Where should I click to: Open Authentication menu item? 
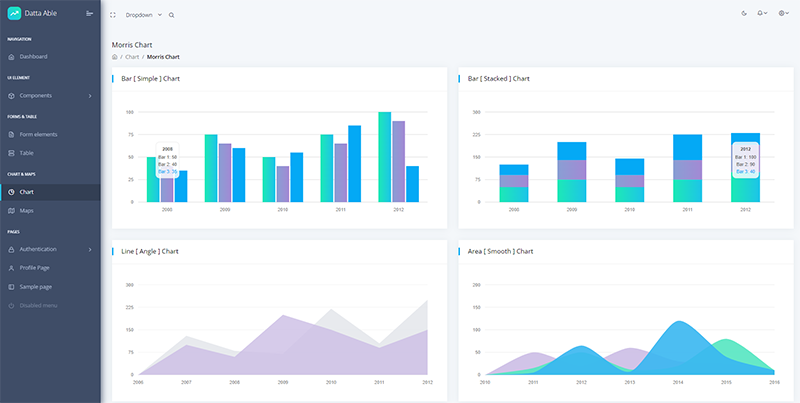[50, 249]
